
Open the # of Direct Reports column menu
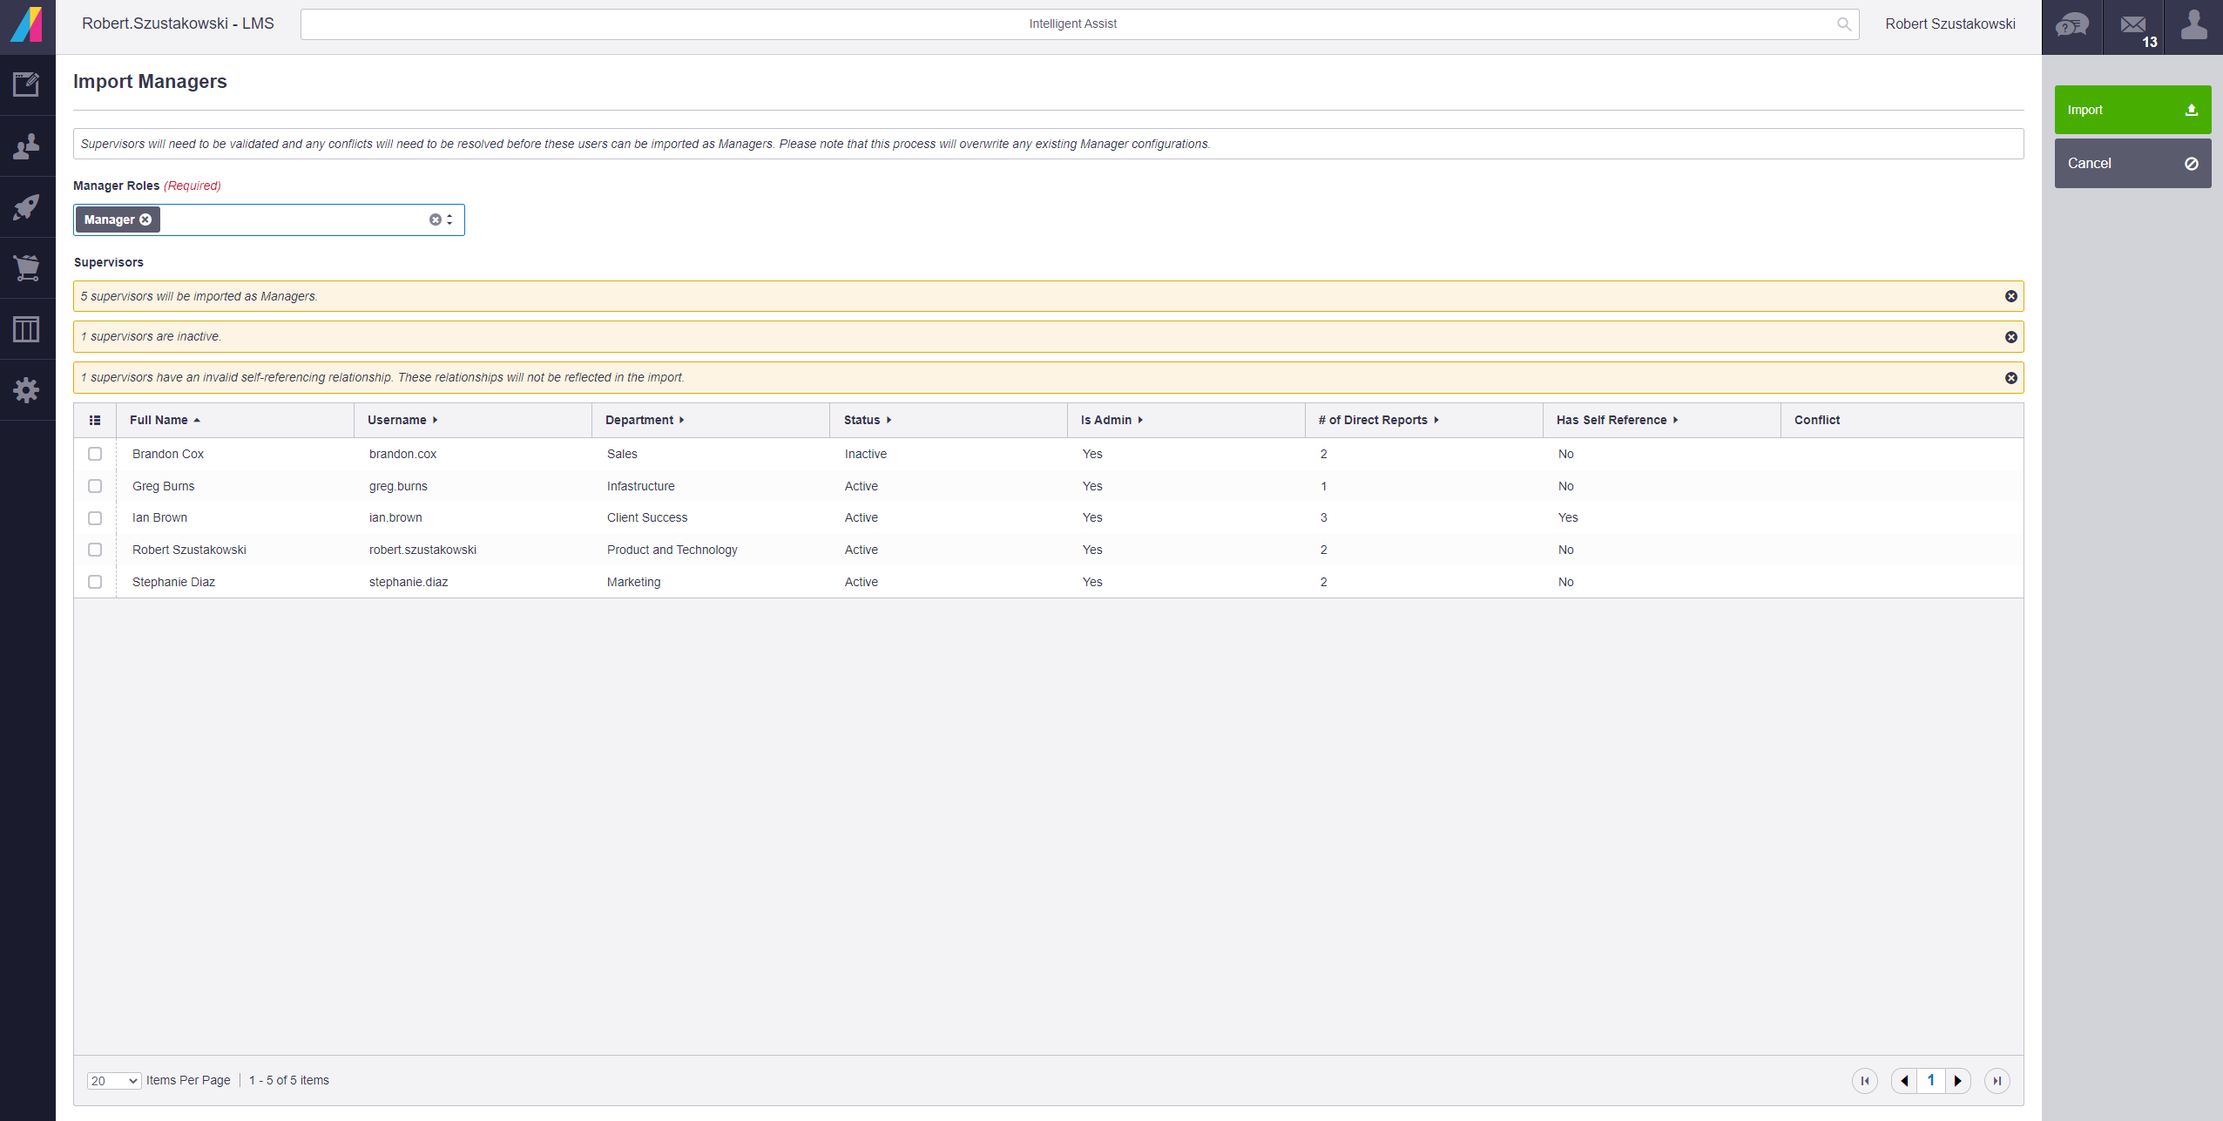tap(1436, 421)
